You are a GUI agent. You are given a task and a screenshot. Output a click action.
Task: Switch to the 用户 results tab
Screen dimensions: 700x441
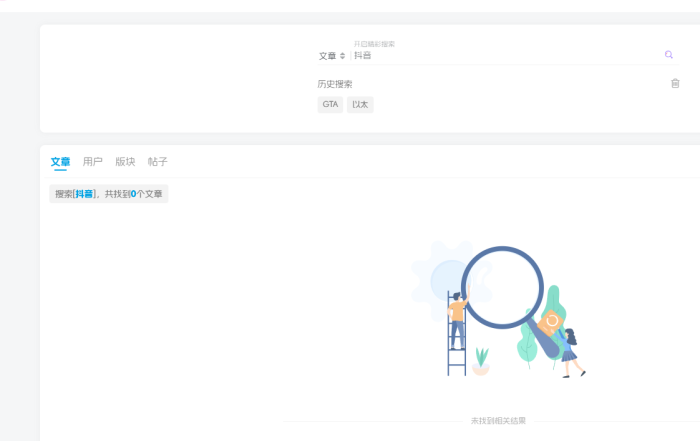pyautogui.click(x=93, y=161)
